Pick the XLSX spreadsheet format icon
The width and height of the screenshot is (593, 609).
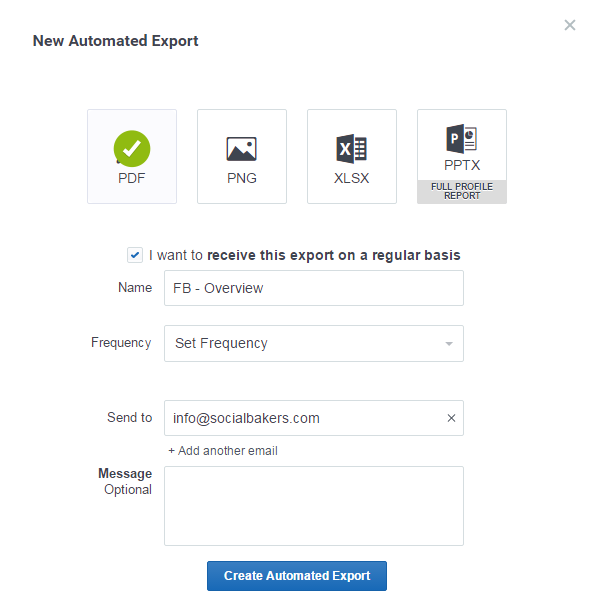pos(351,149)
